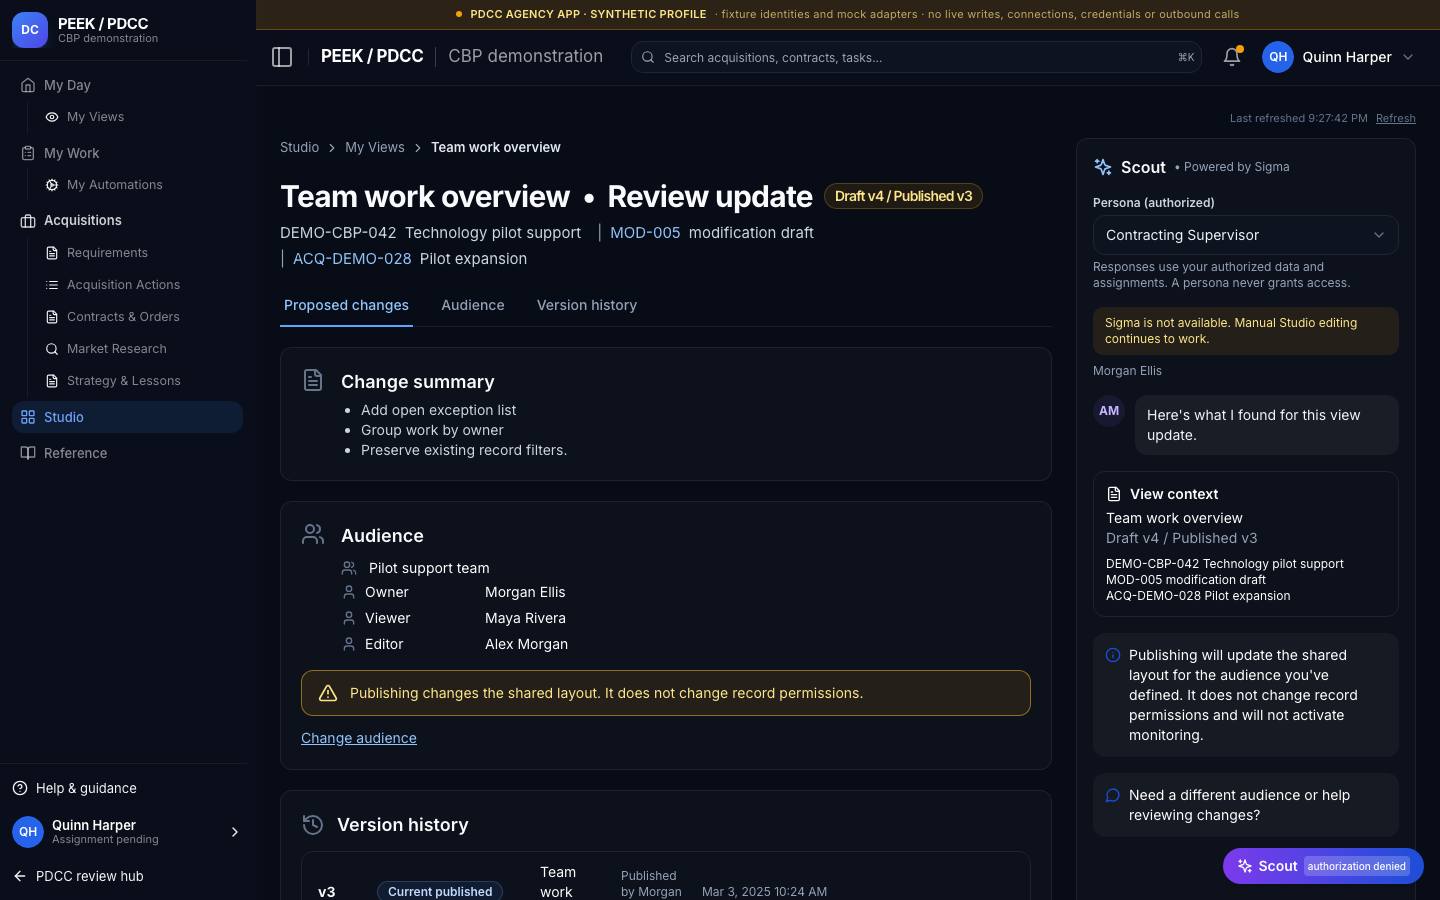Click the Draft v4 / Published v3 badge

[x=903, y=196]
